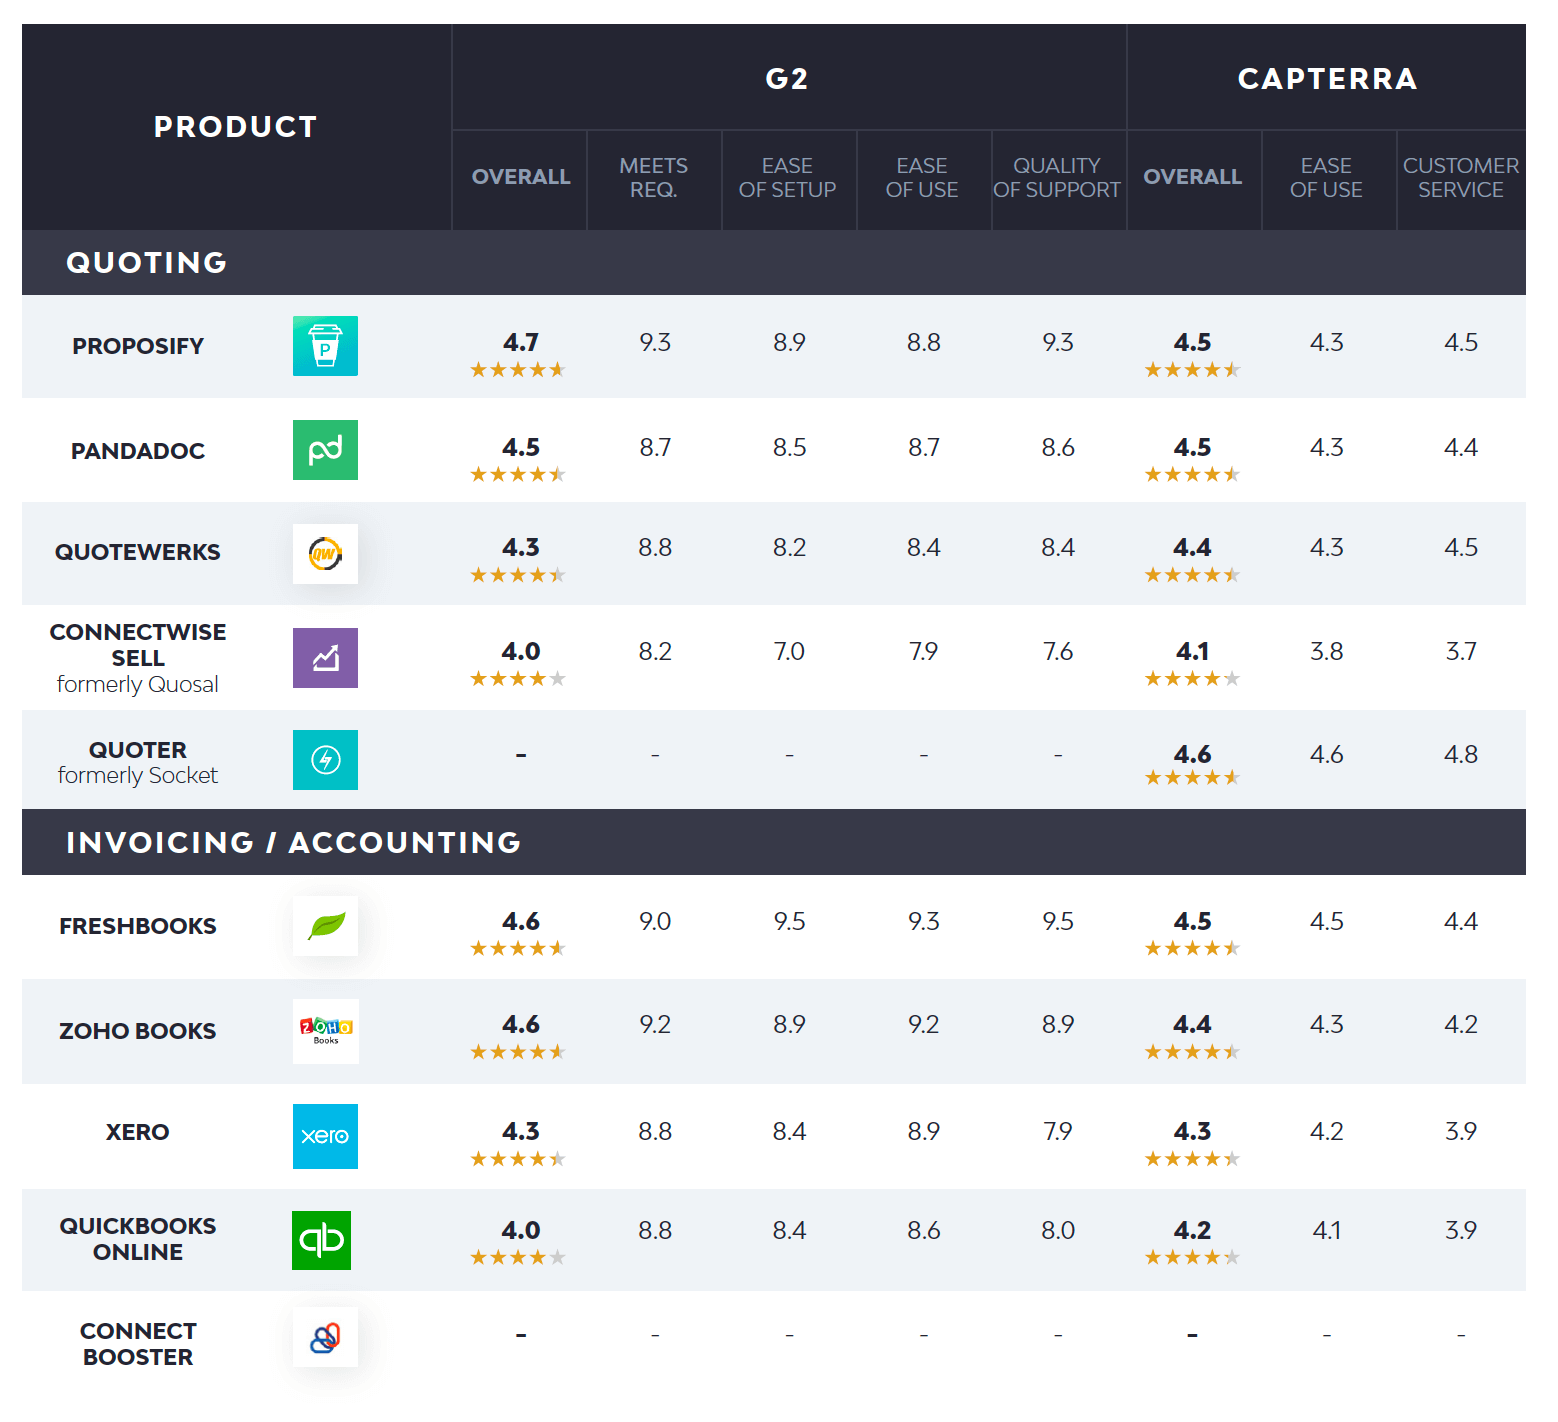The height and width of the screenshot is (1422, 1558).
Task: Click the Invoicing / Accounting section heading
Action: (293, 842)
